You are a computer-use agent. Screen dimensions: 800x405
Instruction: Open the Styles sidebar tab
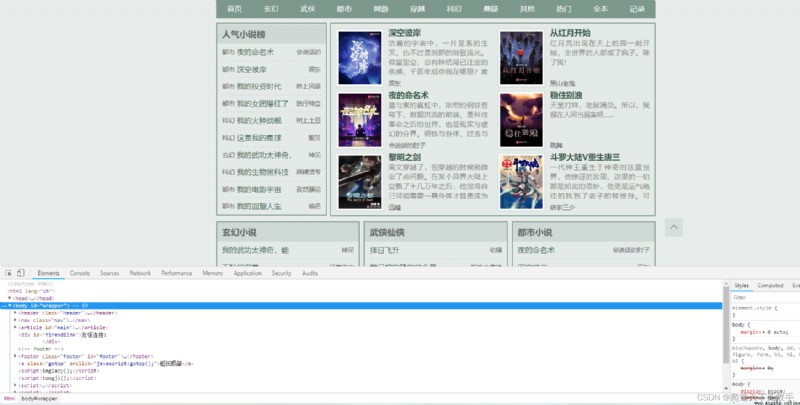coord(741,286)
